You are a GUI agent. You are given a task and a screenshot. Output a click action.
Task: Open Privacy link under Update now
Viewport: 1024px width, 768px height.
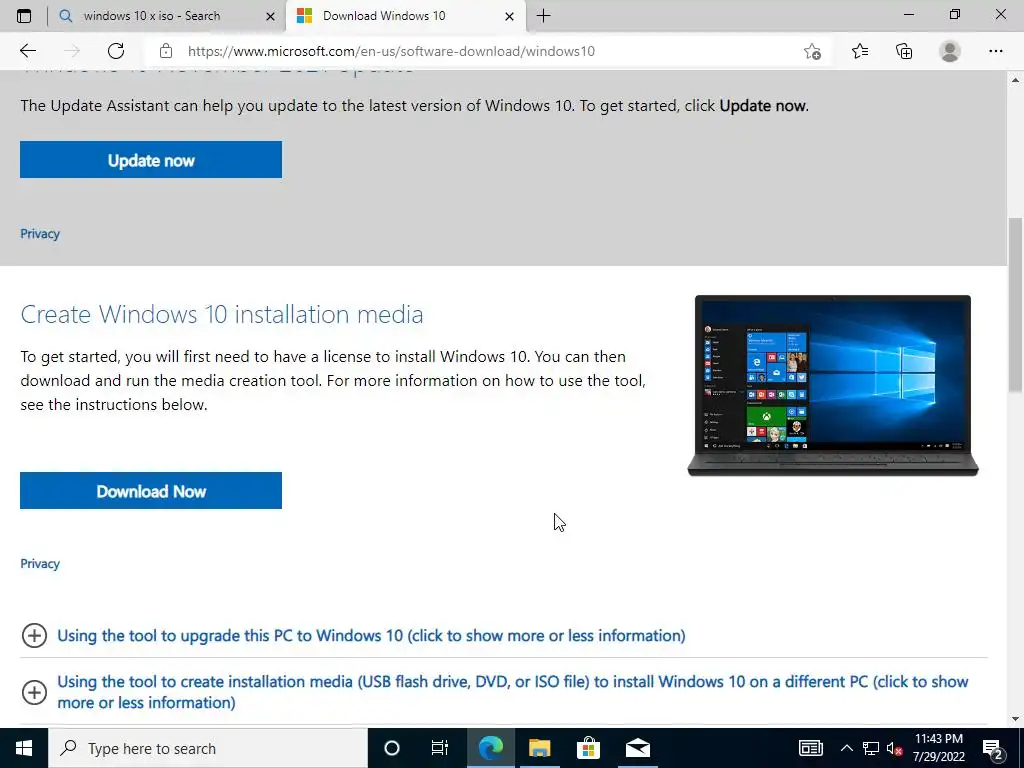point(40,234)
